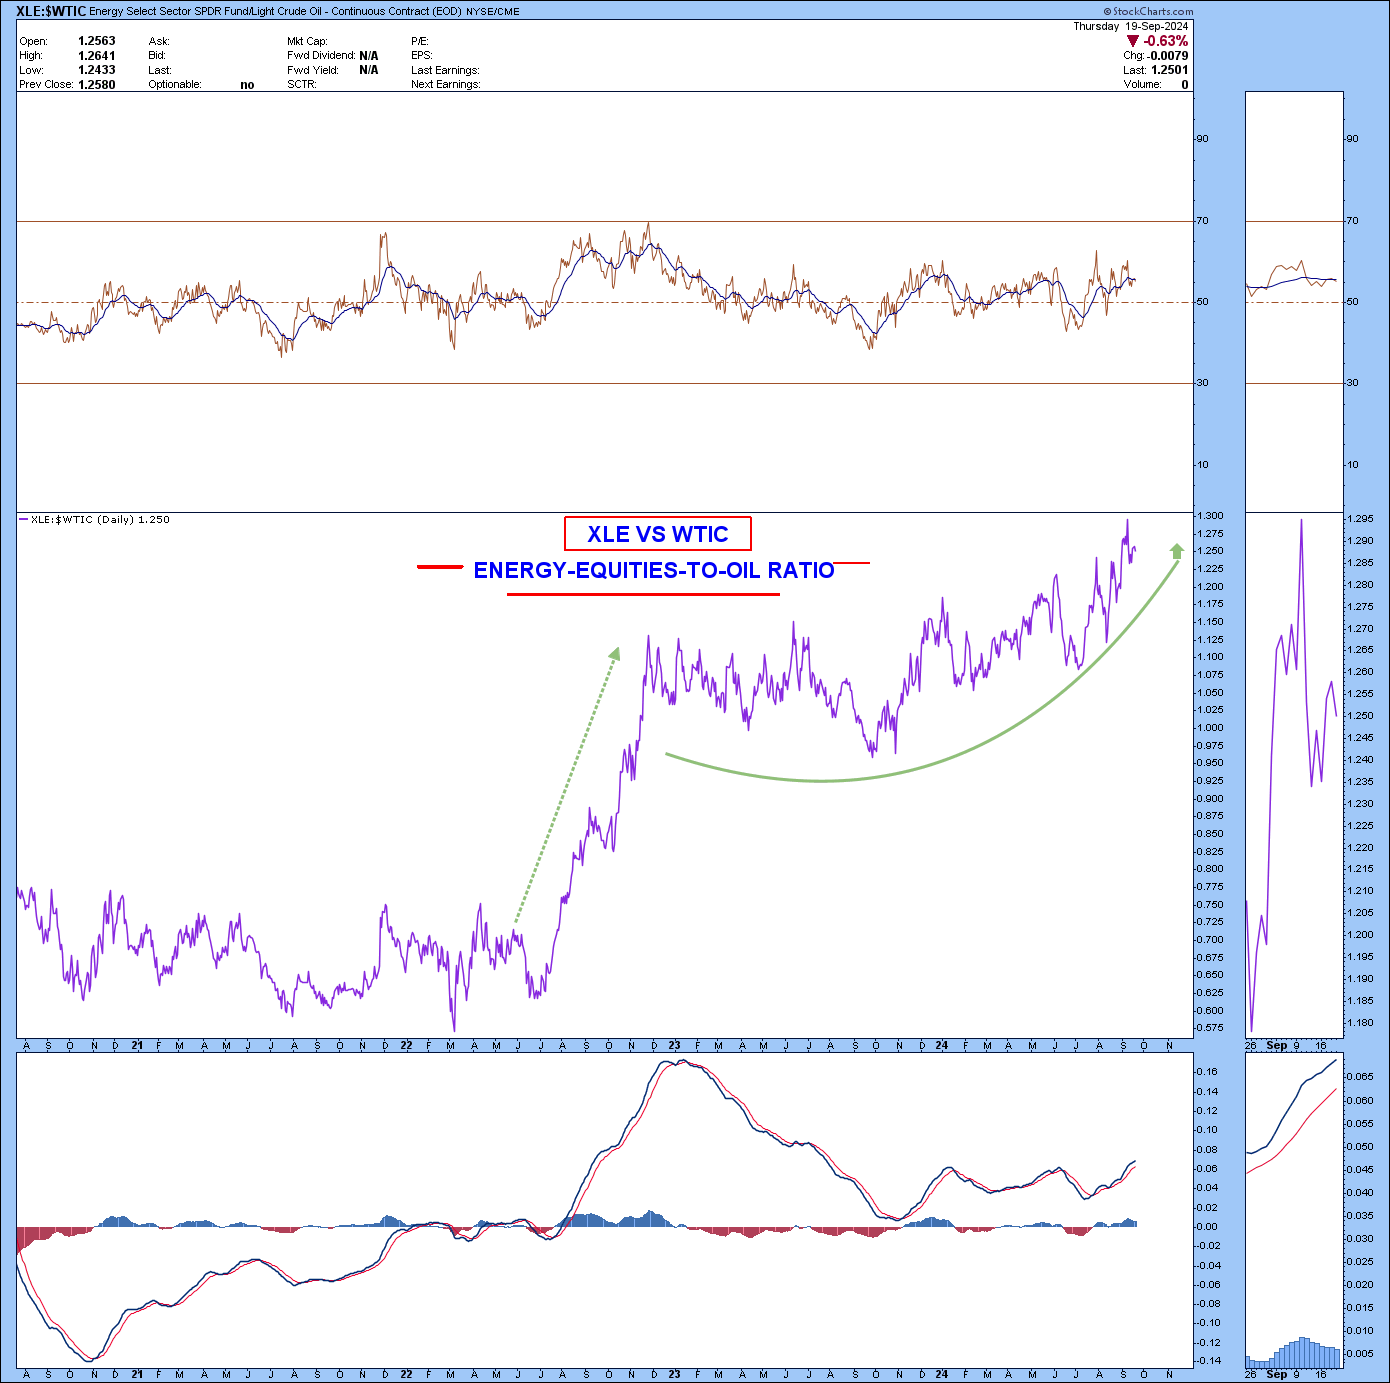The width and height of the screenshot is (1390, 1383).
Task: Click the red underline below ENERGY-EQUITIES-TO-OIL RATIO
Action: (x=643, y=595)
